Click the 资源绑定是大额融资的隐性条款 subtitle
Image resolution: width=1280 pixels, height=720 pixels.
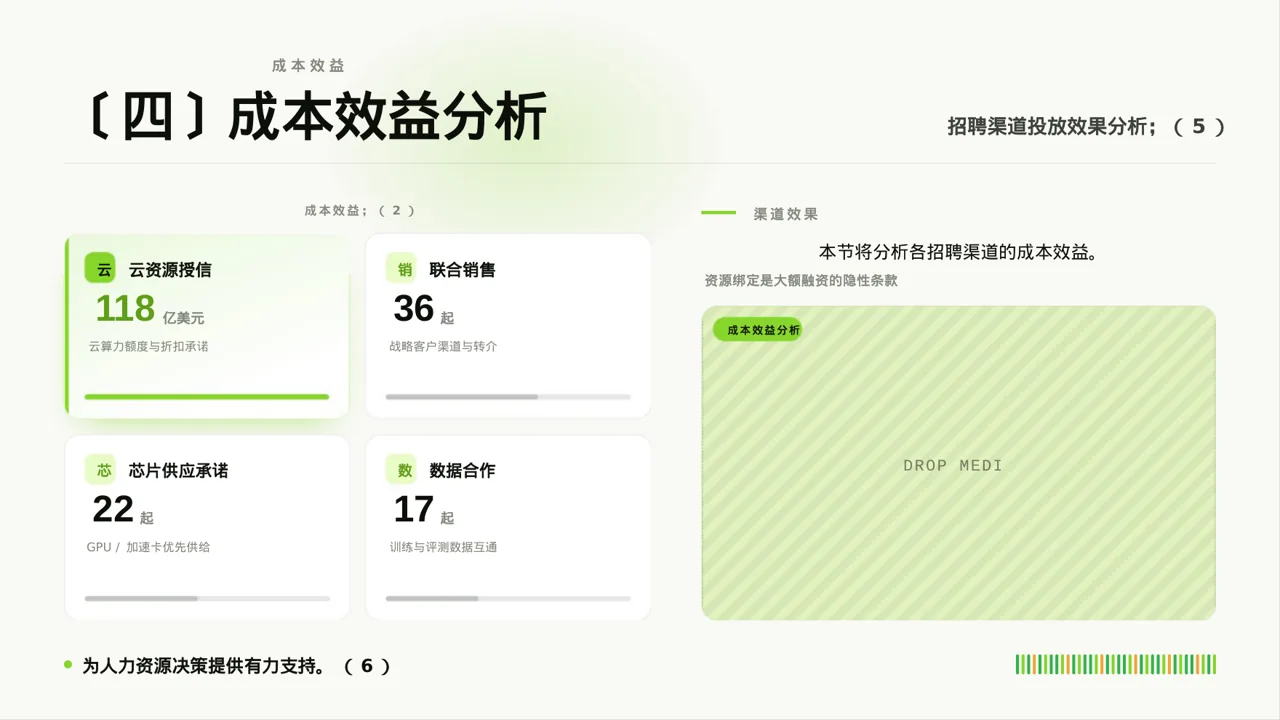click(801, 281)
